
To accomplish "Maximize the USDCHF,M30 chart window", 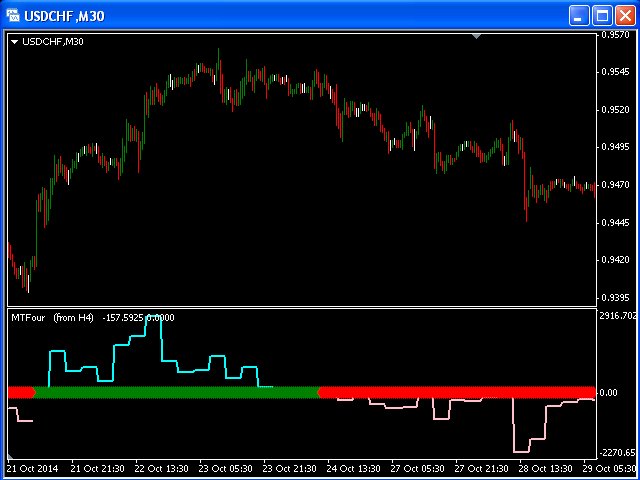I will coord(602,16).
